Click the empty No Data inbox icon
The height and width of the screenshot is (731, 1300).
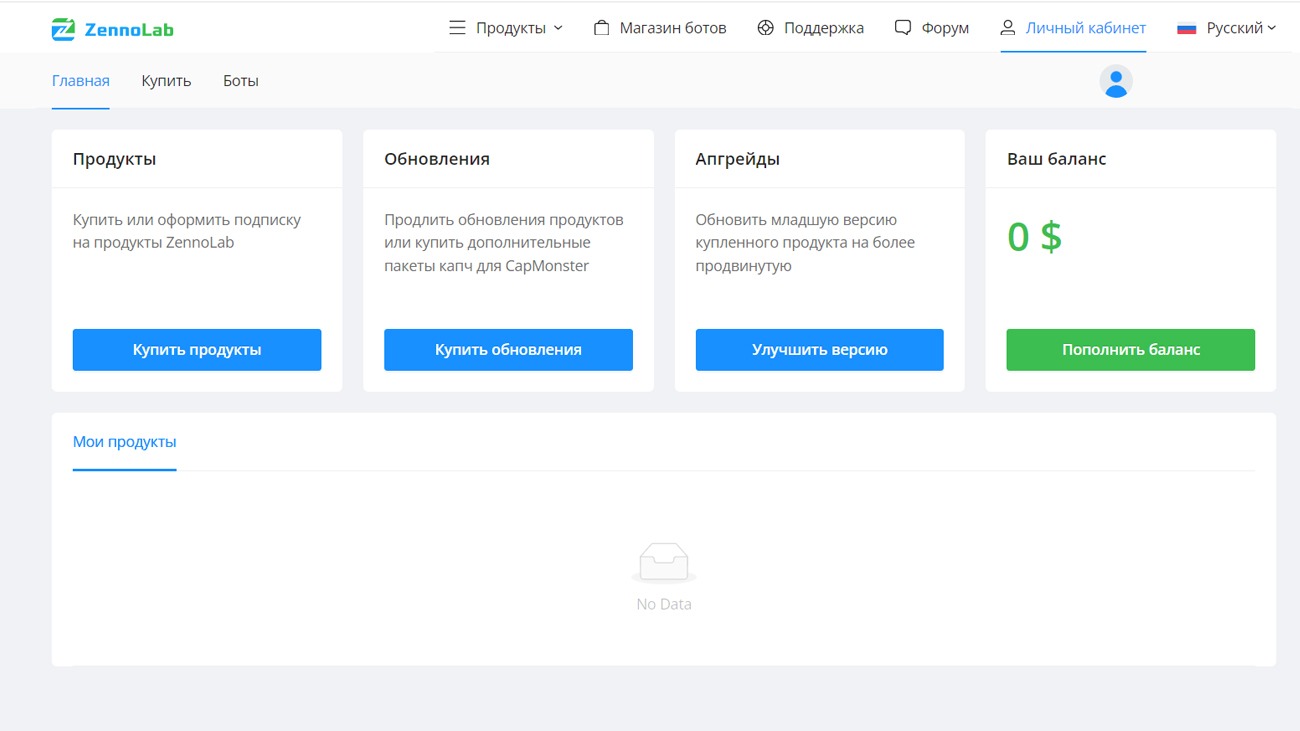pyautogui.click(x=664, y=563)
